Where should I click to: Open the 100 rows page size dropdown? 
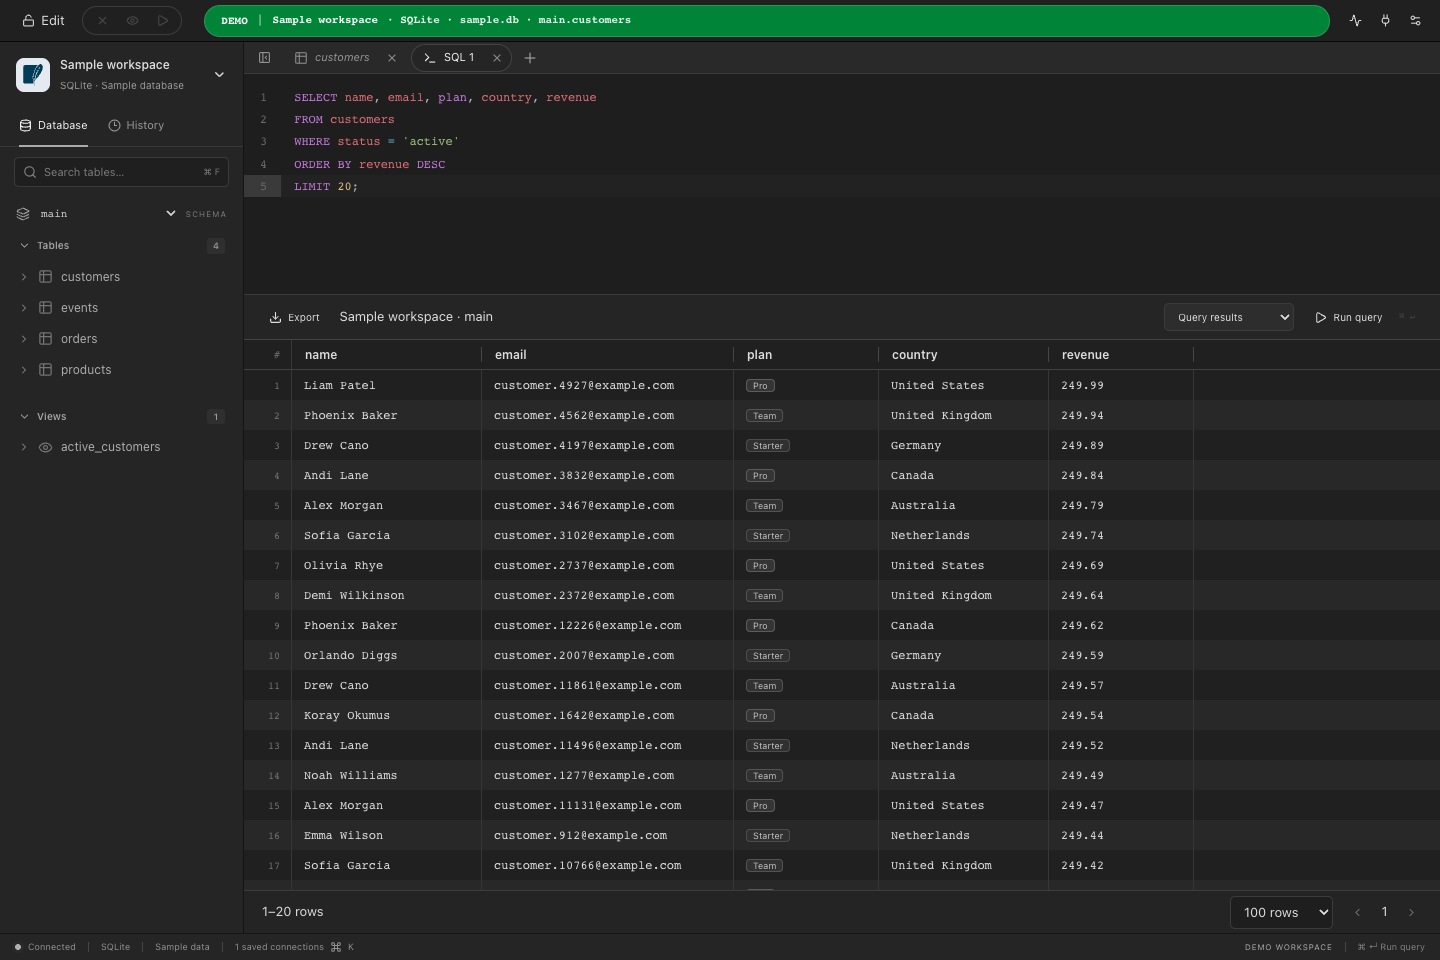tap(1281, 912)
